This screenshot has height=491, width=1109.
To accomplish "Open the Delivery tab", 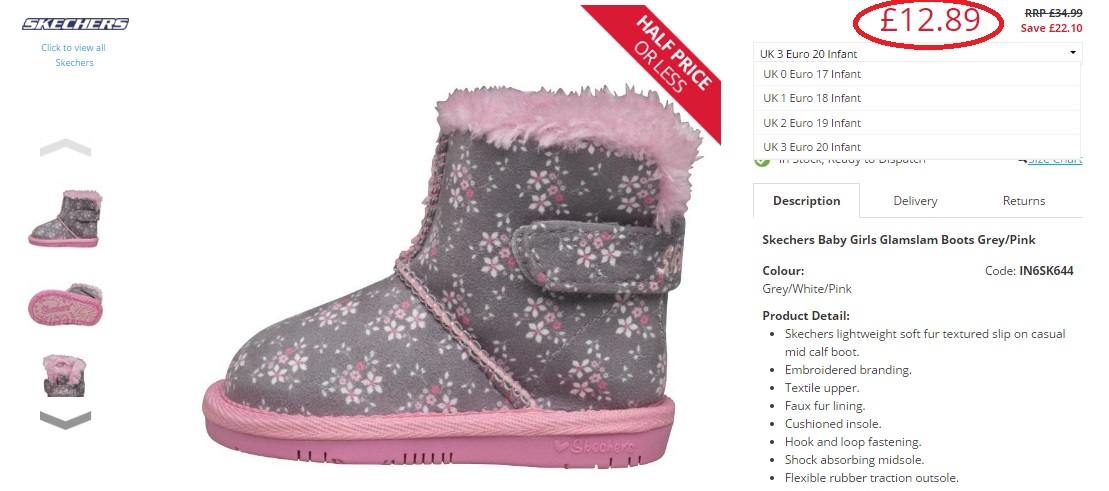I will click(x=915, y=200).
